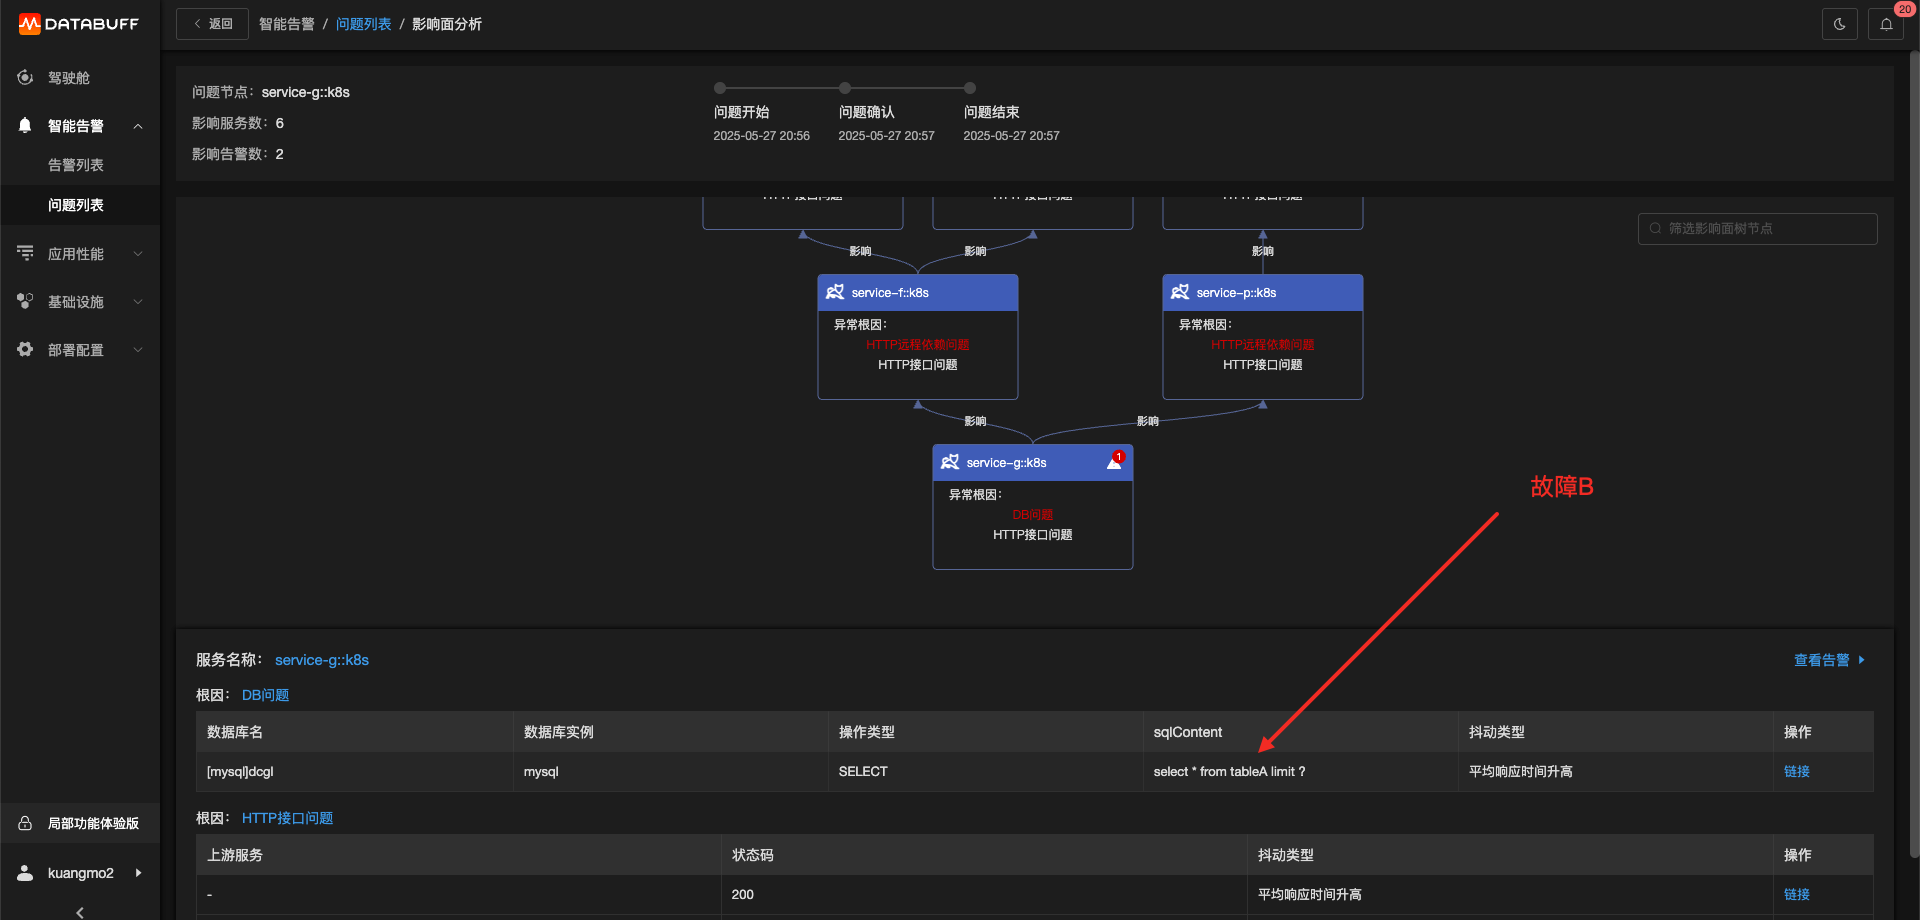Click HTTP远程依赖问题 in service-f::k8s node

(x=918, y=345)
